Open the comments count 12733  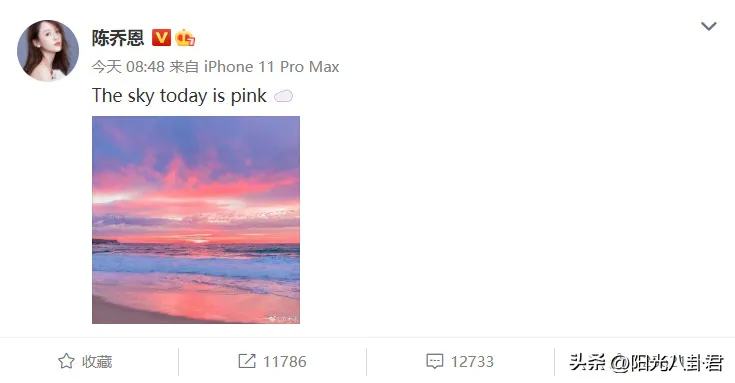pyautogui.click(x=472, y=361)
